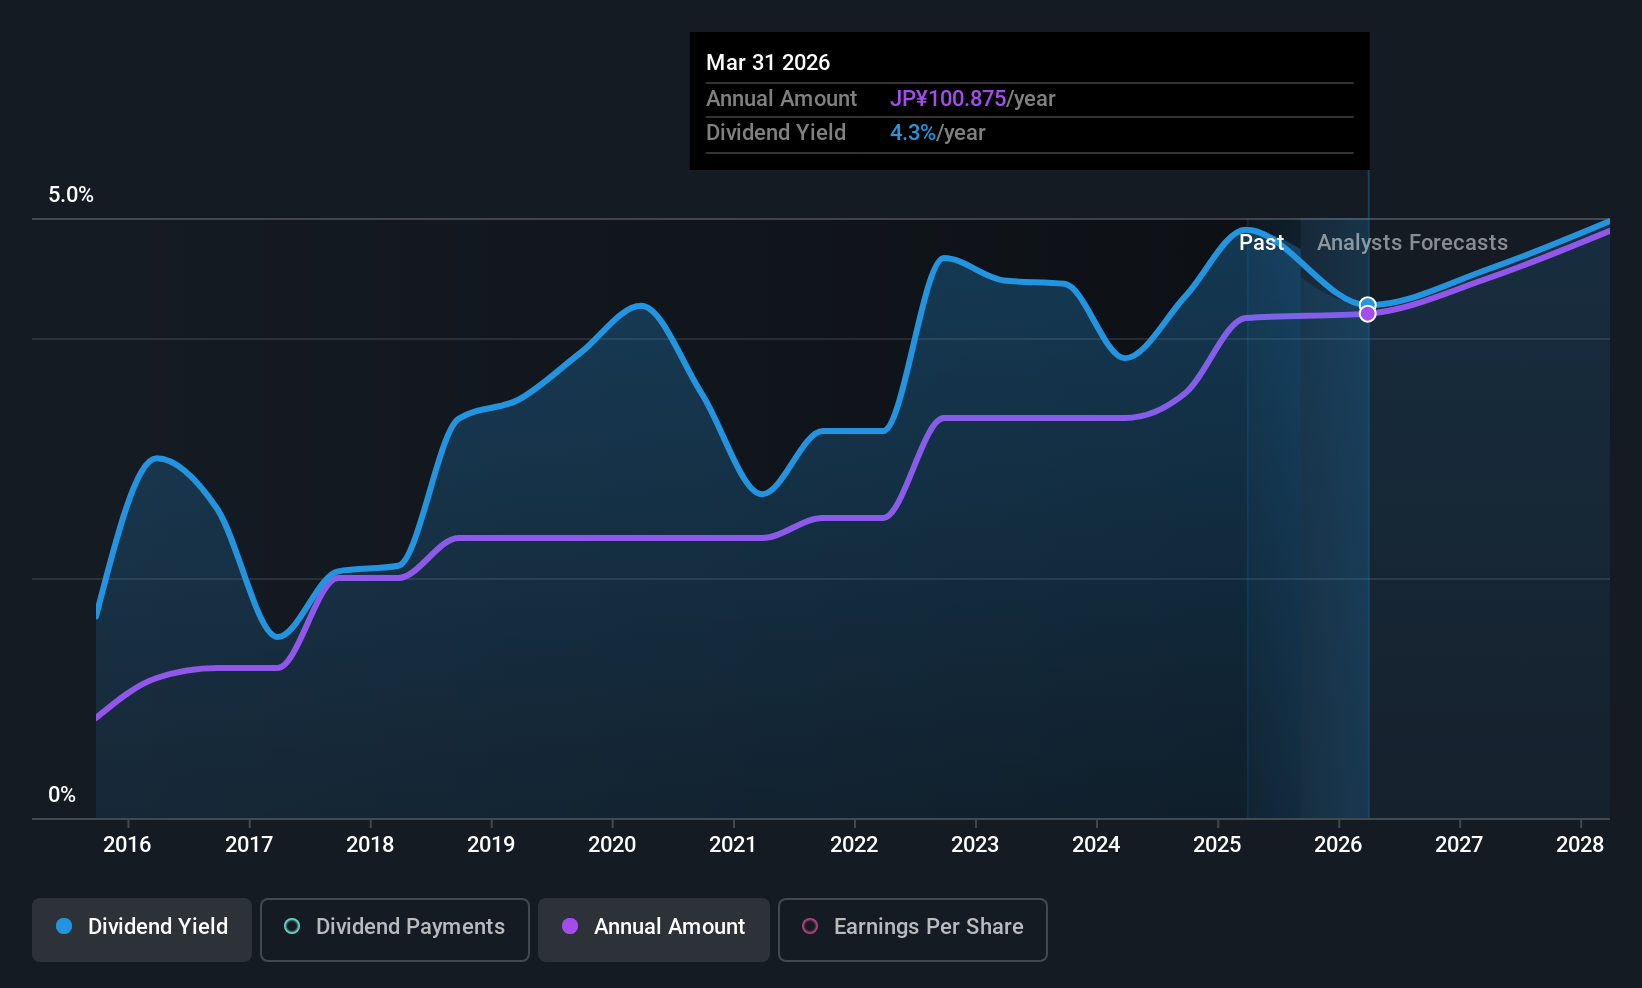Select the purple Annual Amount marker at 2026
The width and height of the screenshot is (1642, 988).
(1367, 312)
